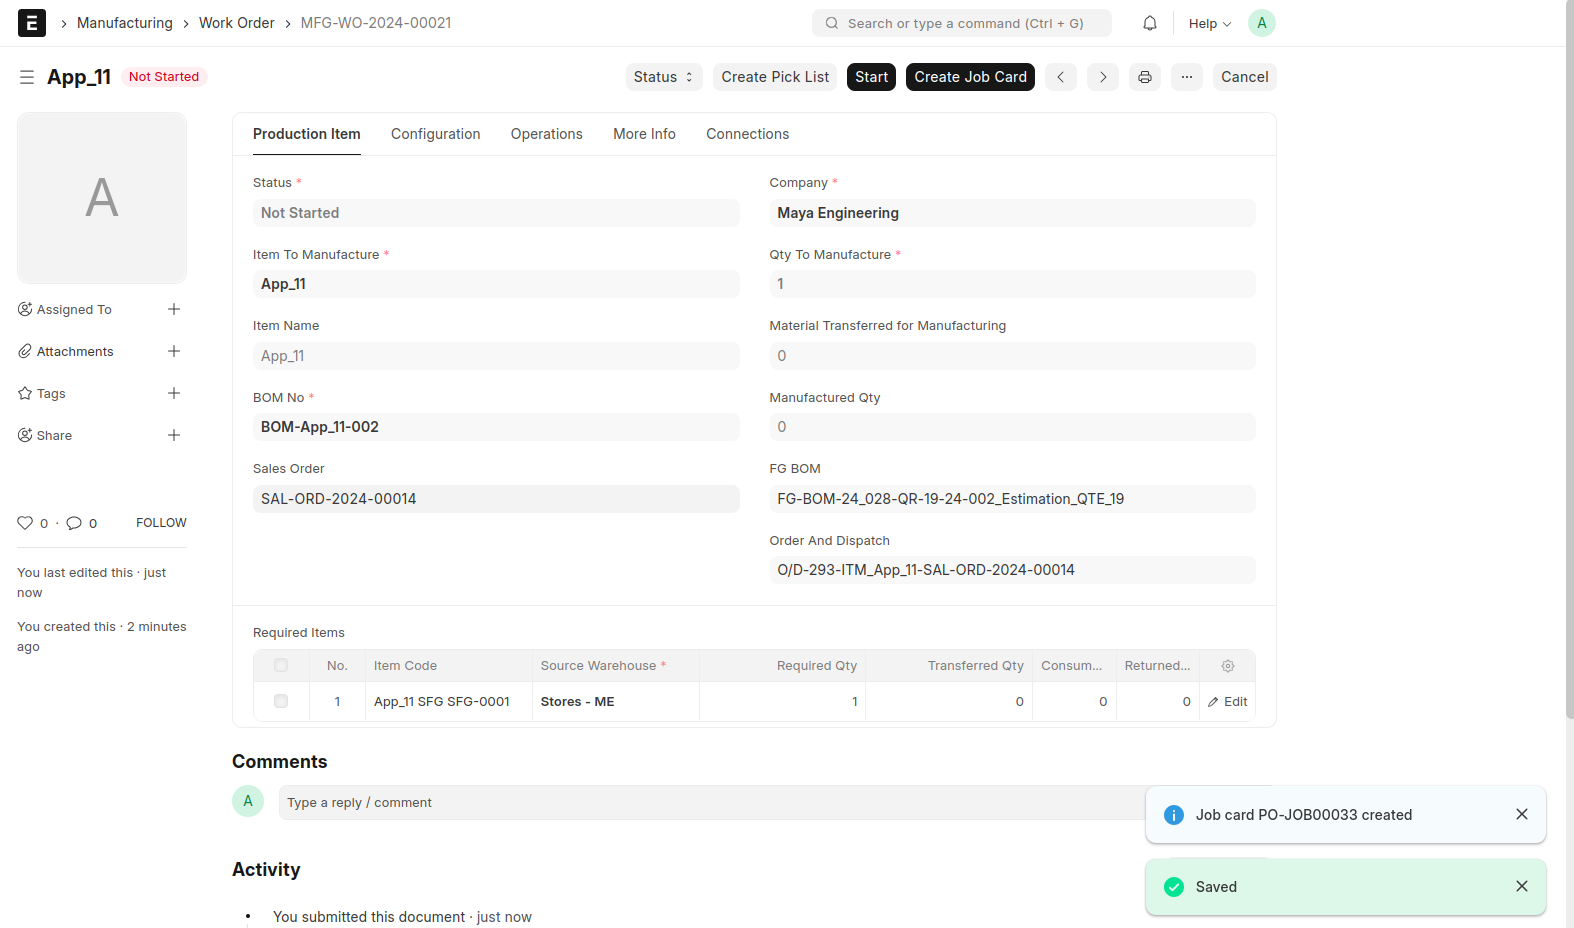Screen dimensions: 1574x928
Task: Open the Connections tab
Action: [x=747, y=134]
